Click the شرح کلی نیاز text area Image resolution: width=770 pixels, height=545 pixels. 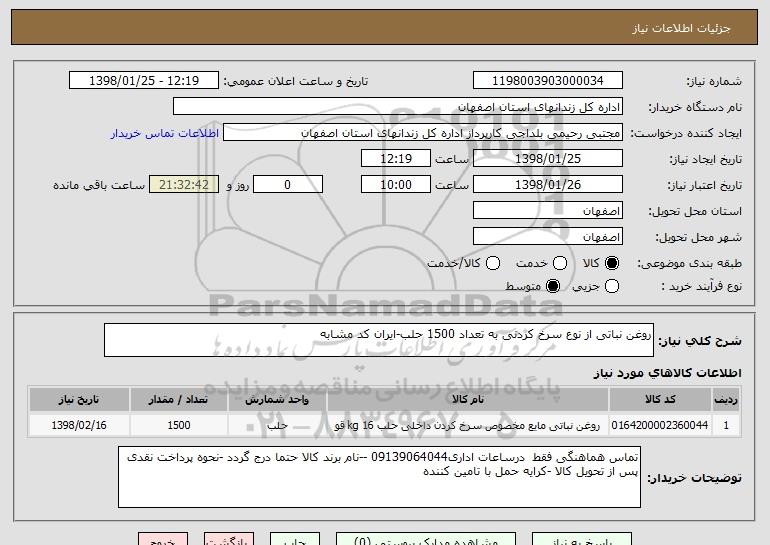[x=379, y=340]
